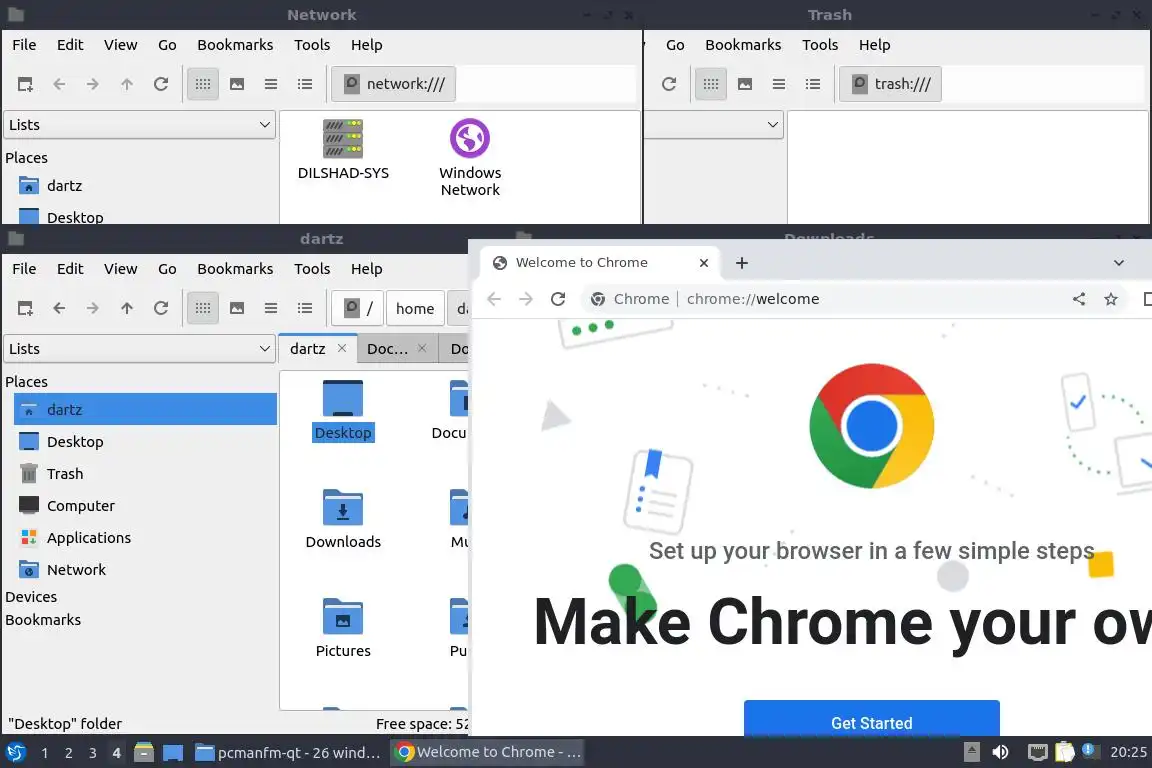Bookmark this page with the star icon
Viewport: 1152px width, 768px height.
point(1111,299)
